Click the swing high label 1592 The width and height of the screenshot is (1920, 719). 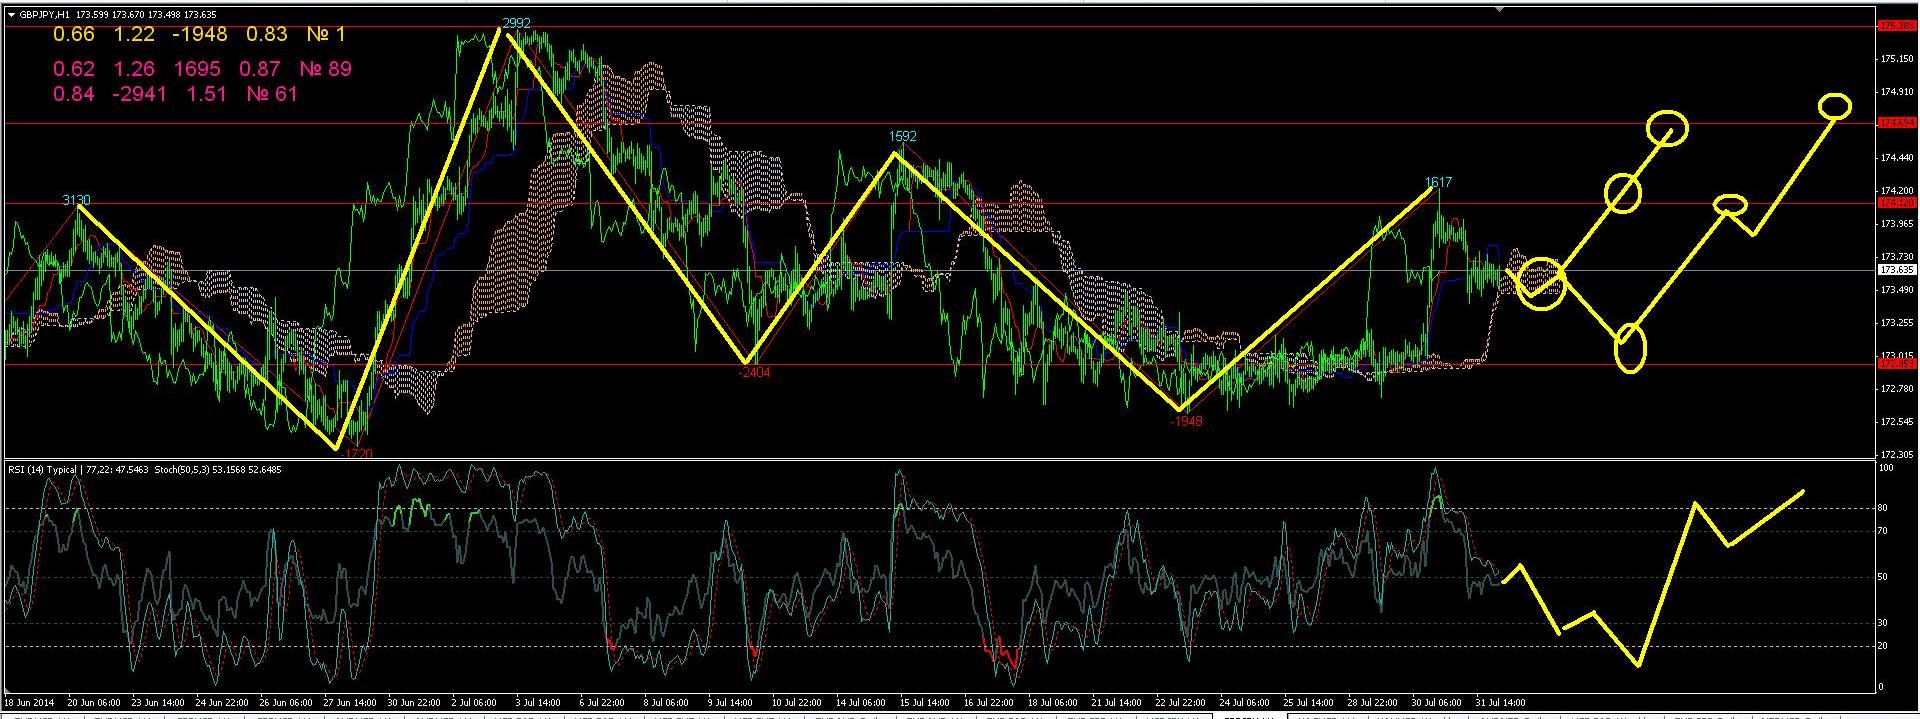tap(902, 136)
